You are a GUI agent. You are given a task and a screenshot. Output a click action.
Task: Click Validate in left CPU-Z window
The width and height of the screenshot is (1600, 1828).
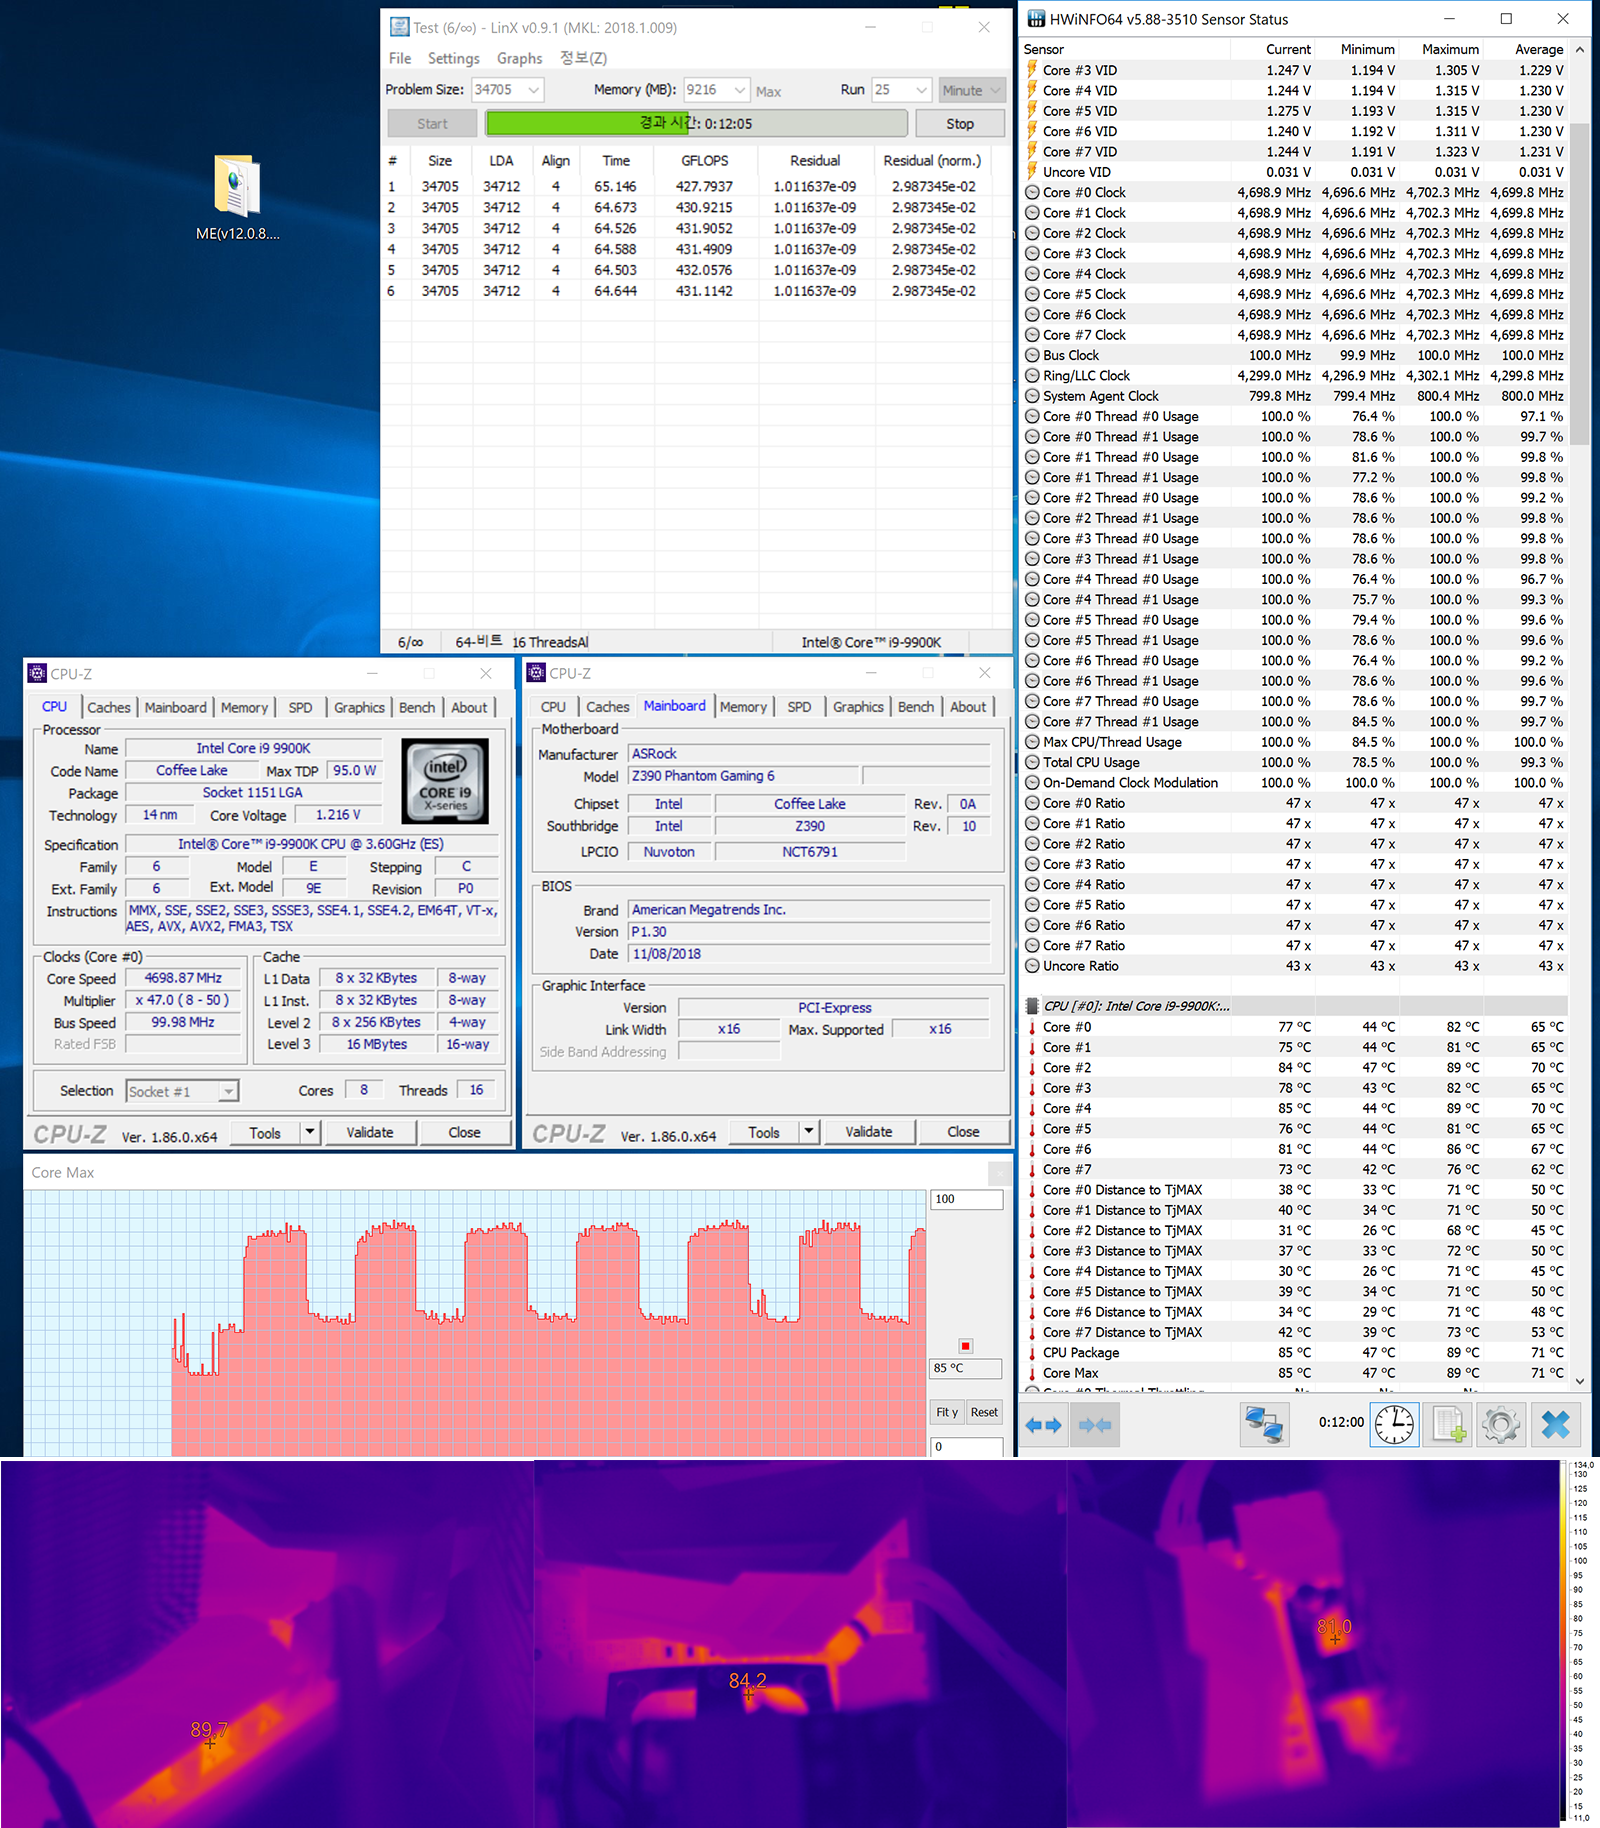(370, 1132)
